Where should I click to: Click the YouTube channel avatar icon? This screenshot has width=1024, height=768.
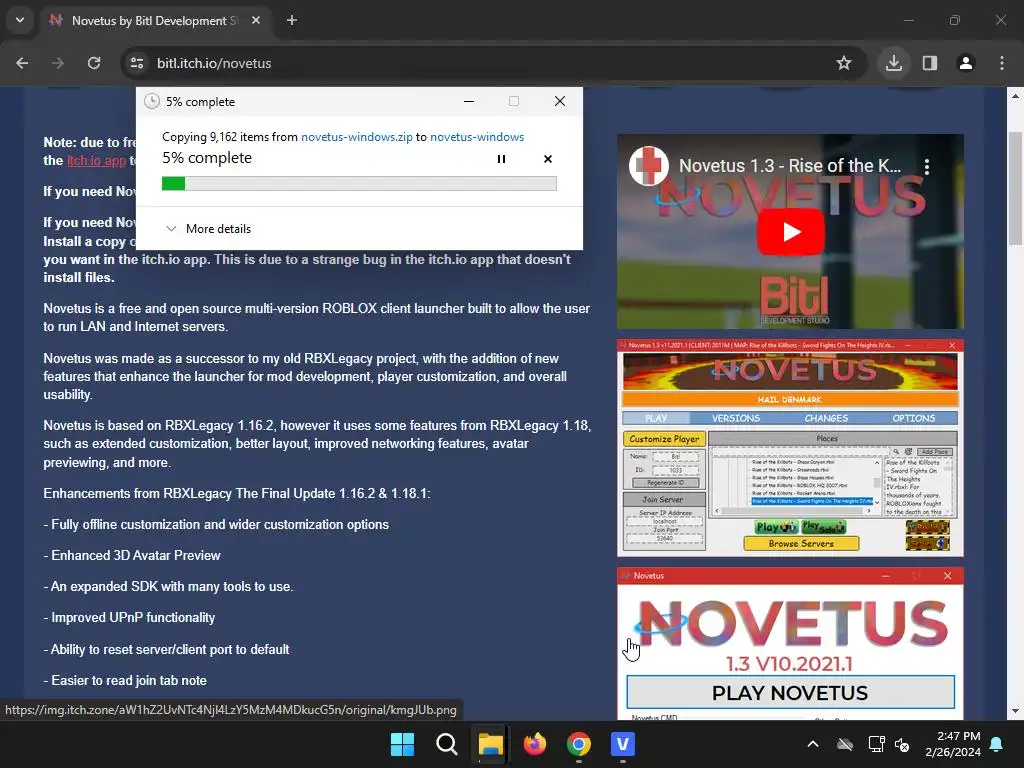click(648, 166)
